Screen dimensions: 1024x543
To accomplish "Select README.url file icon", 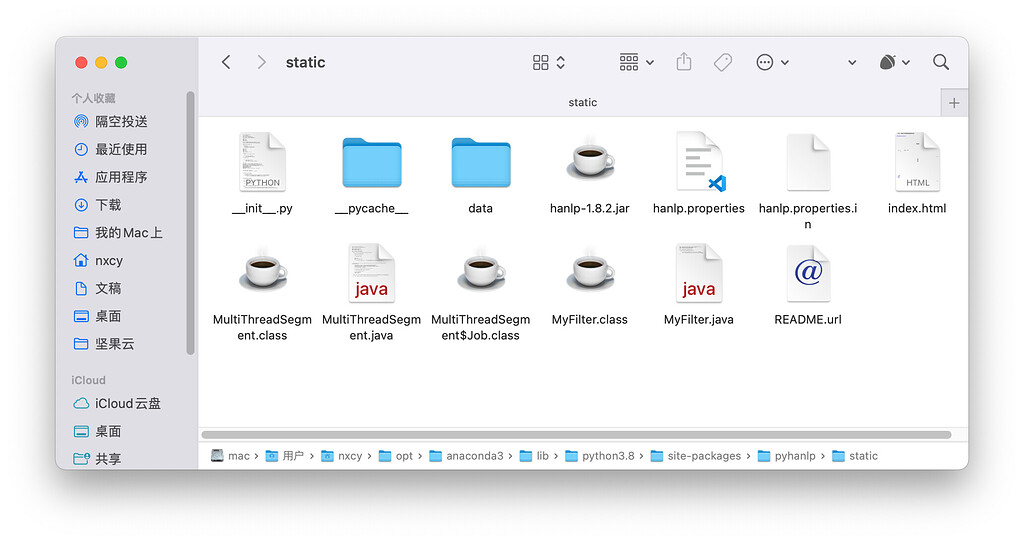I will coord(808,272).
